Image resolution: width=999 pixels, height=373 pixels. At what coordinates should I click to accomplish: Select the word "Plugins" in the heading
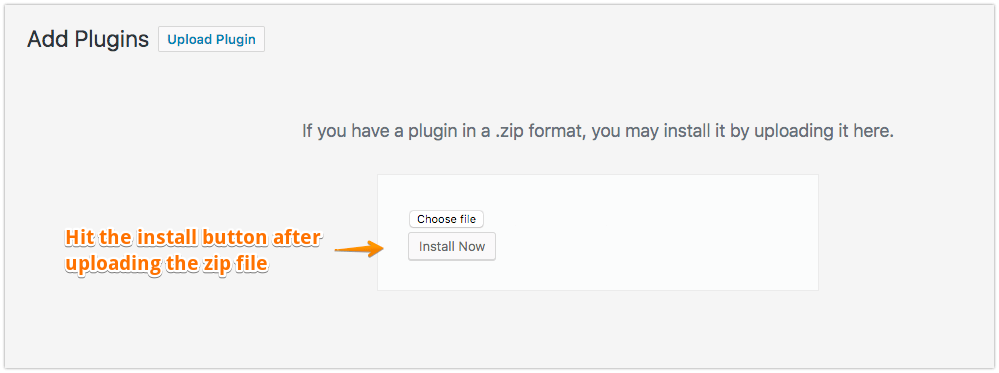(x=112, y=40)
